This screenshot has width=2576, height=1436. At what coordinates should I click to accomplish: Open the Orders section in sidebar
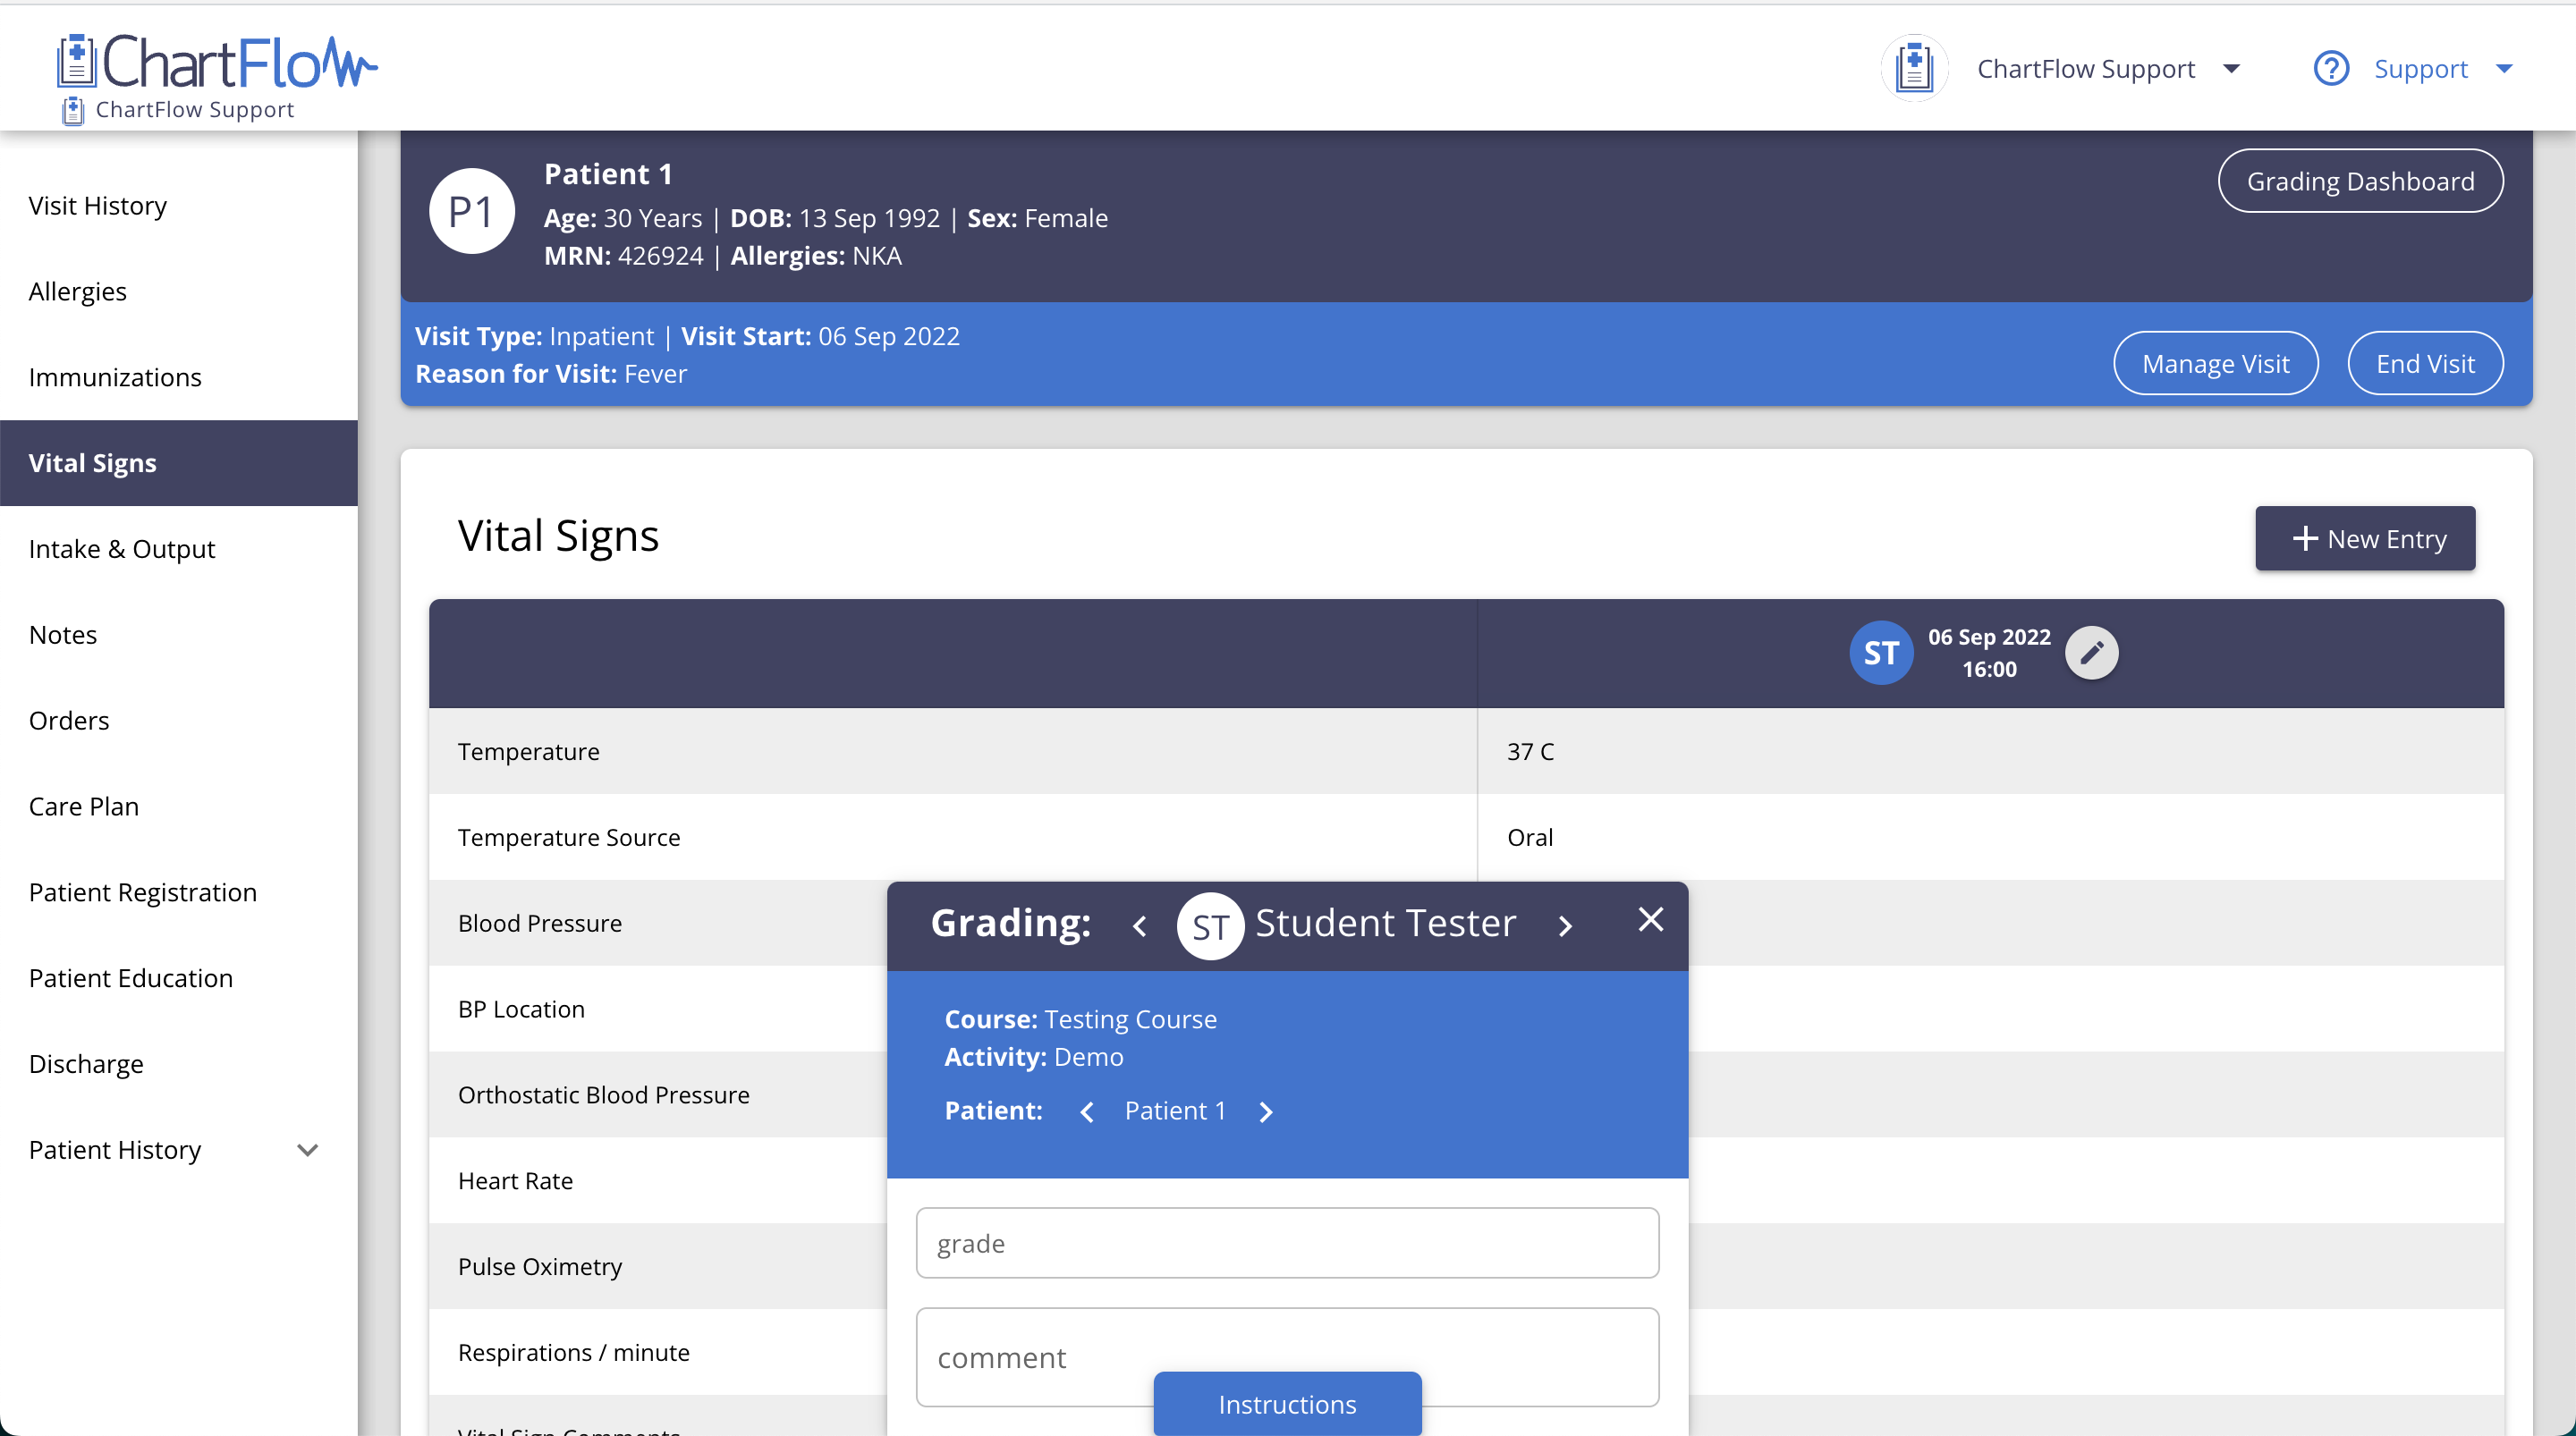coord(69,720)
